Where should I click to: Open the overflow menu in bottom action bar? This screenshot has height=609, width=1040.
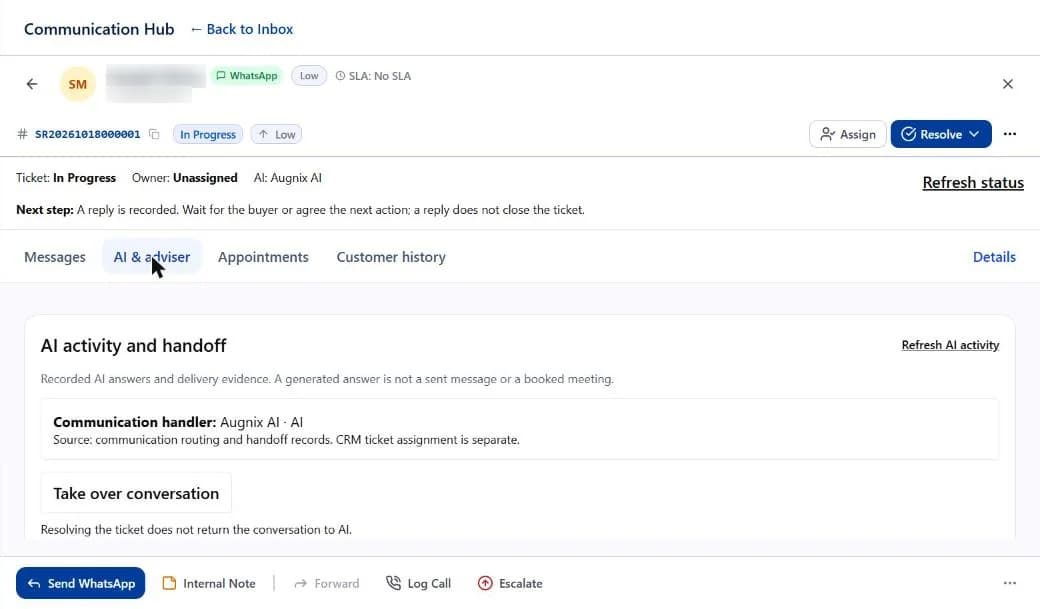click(1009, 583)
